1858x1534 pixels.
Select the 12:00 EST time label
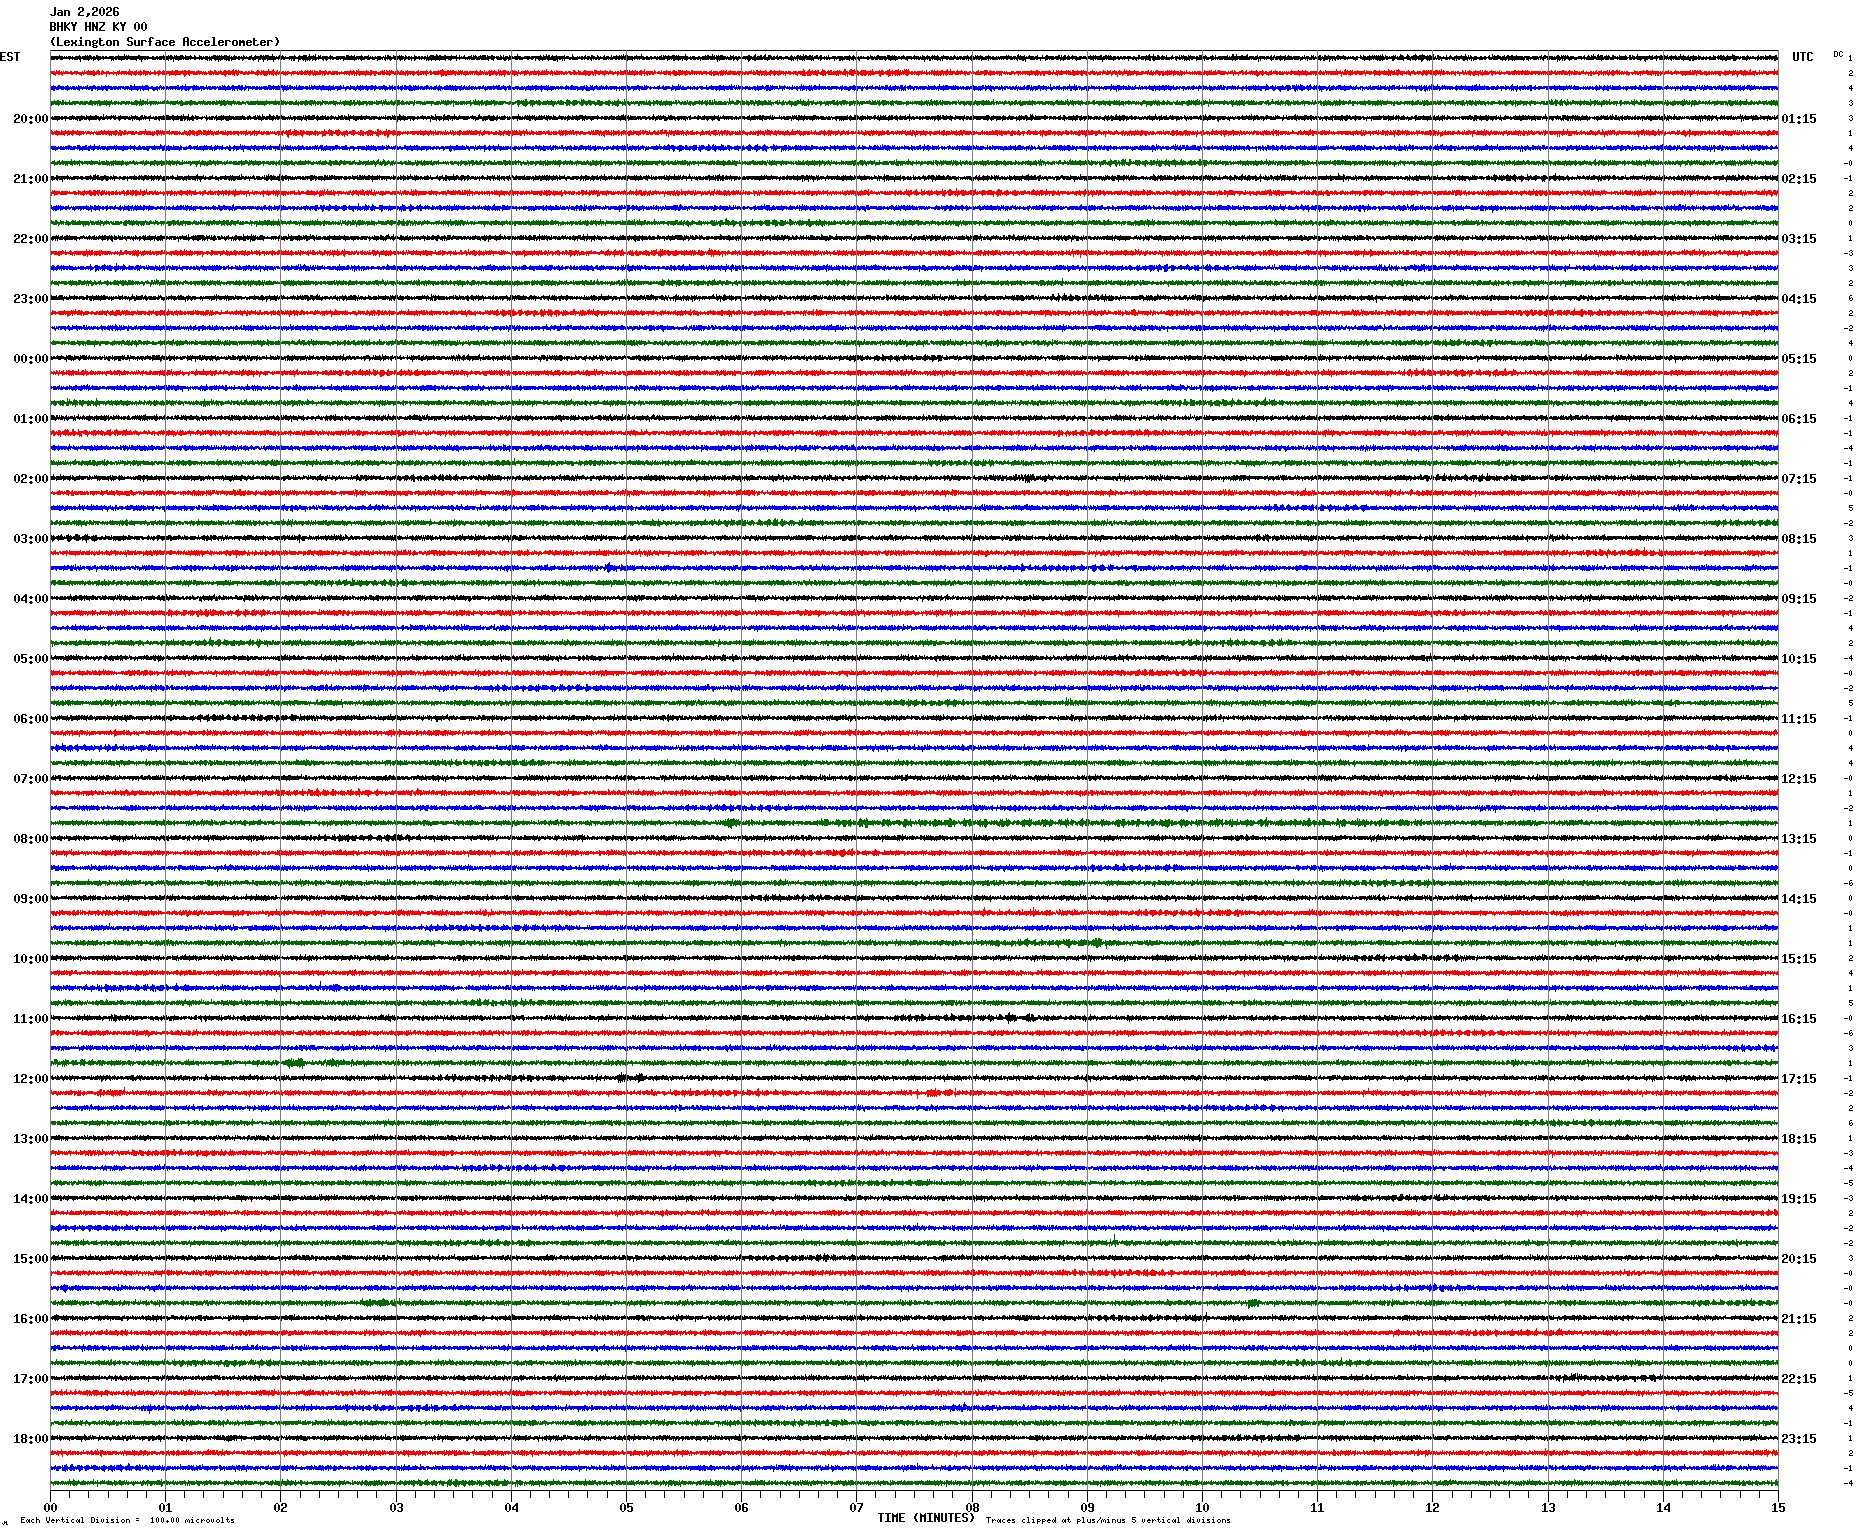(x=30, y=1079)
